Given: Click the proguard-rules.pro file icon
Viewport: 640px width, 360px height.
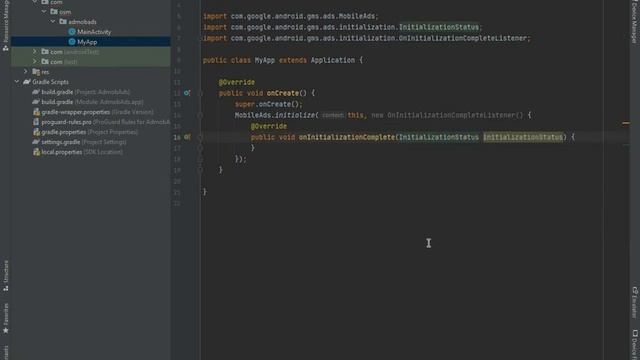Looking at the screenshot, I should pyautogui.click(x=36, y=122).
